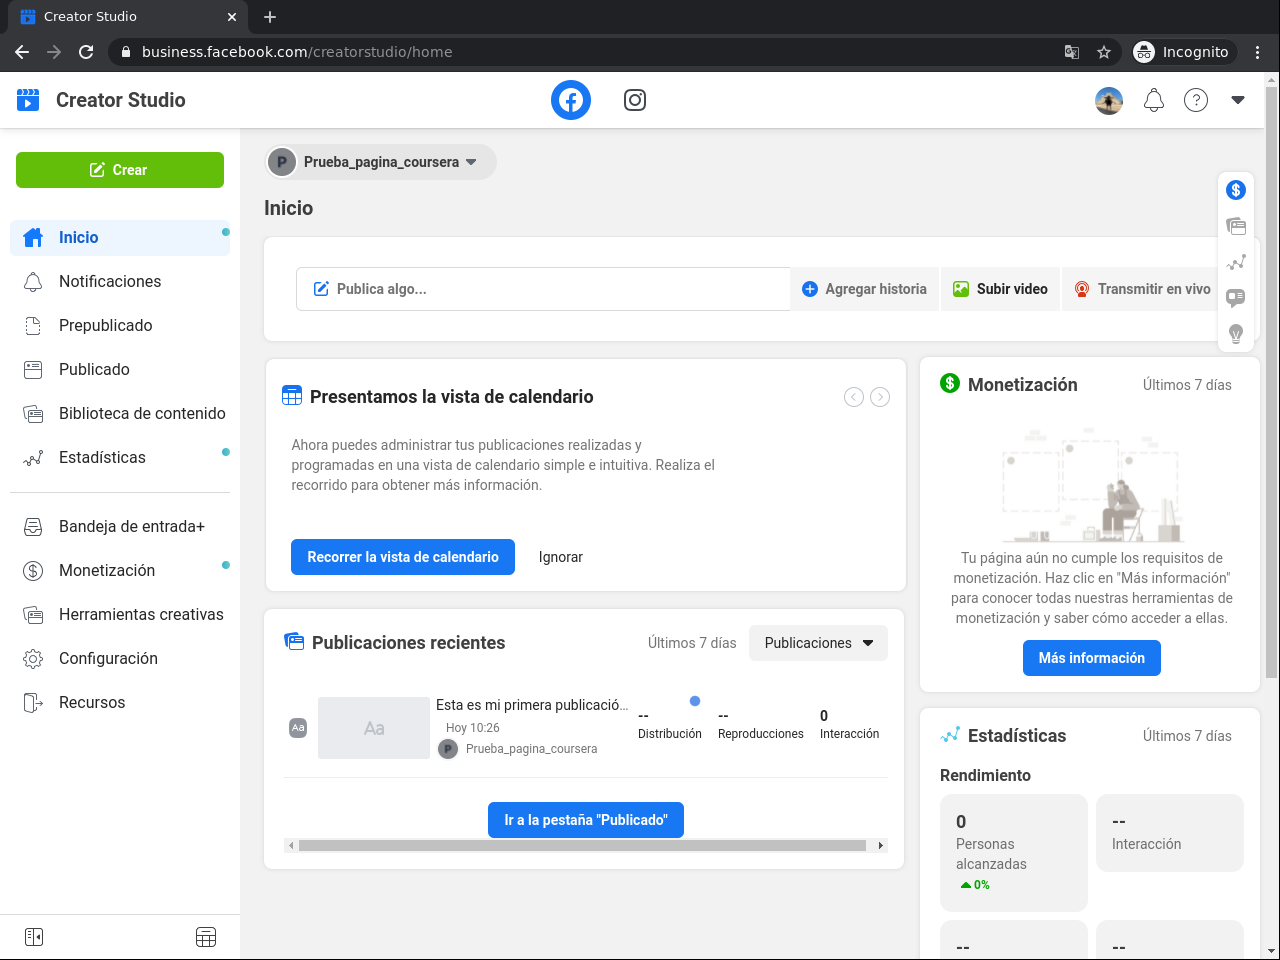Go to the previous tip with the left arrow
The image size is (1280, 960).
pyautogui.click(x=854, y=397)
